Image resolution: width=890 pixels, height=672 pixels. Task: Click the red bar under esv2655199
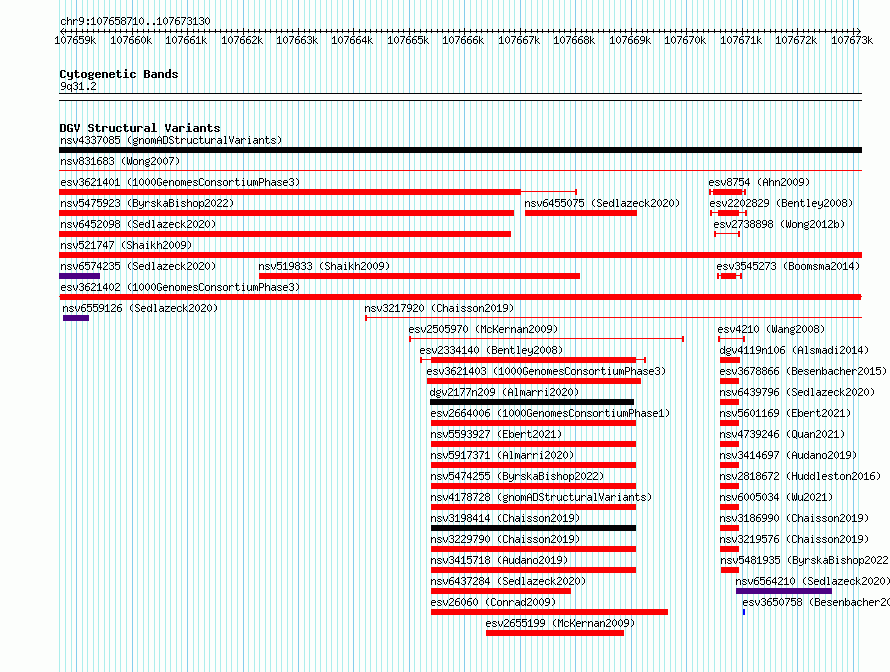click(555, 633)
